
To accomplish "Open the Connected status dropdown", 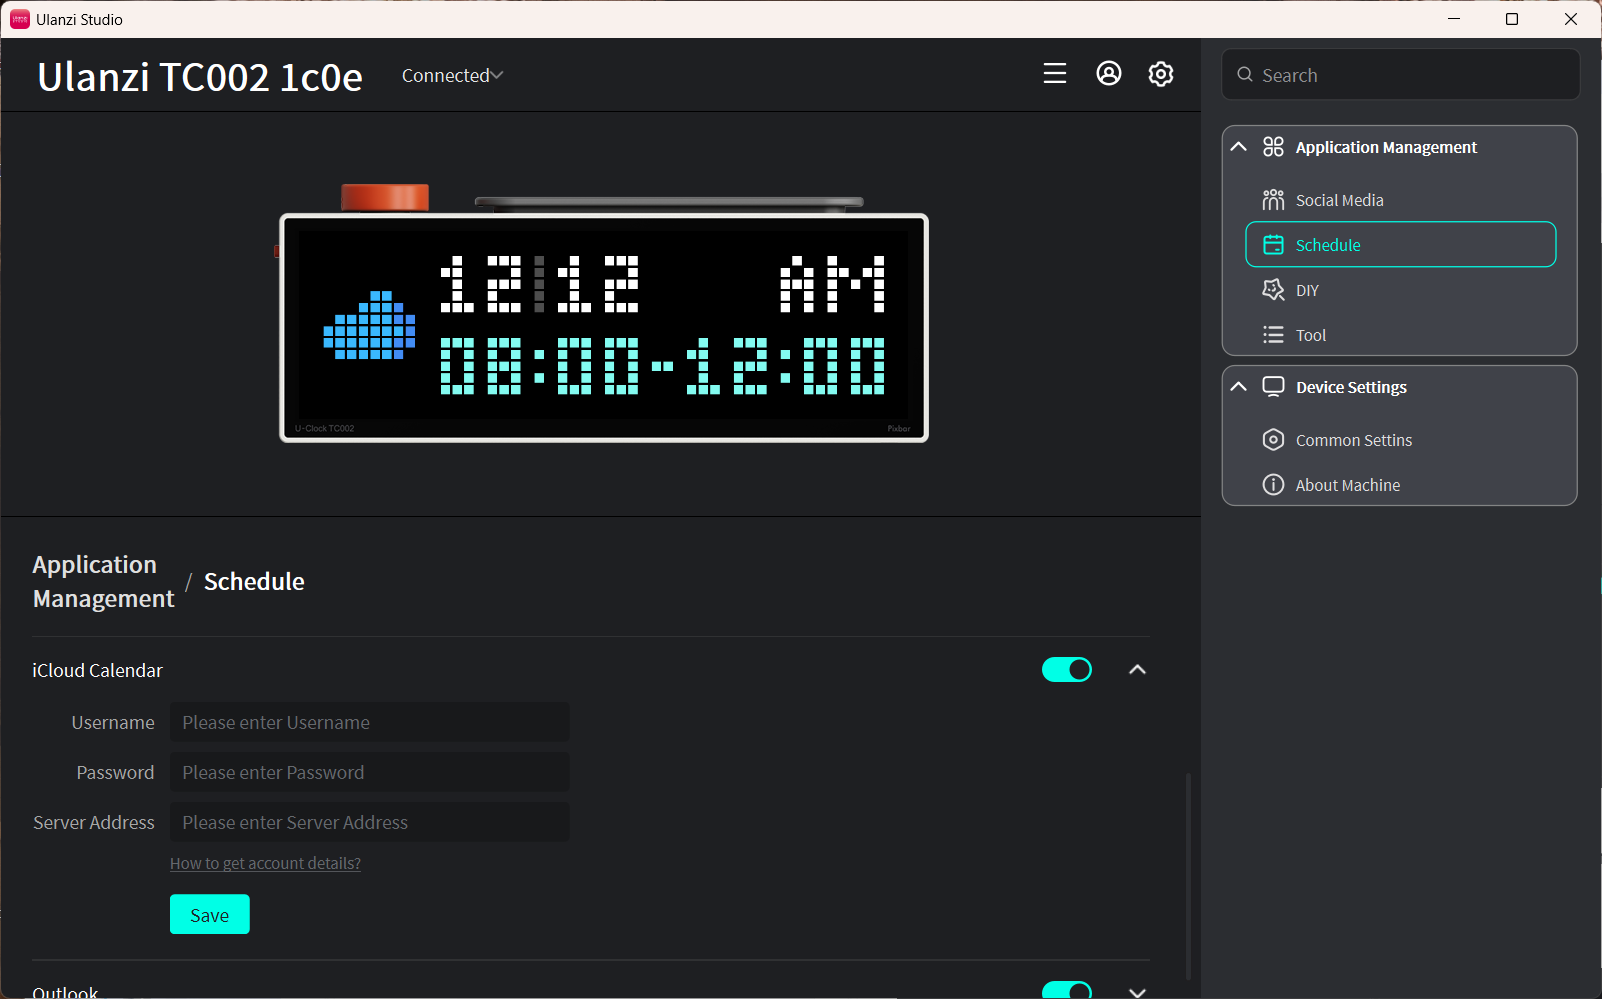I will tap(452, 75).
